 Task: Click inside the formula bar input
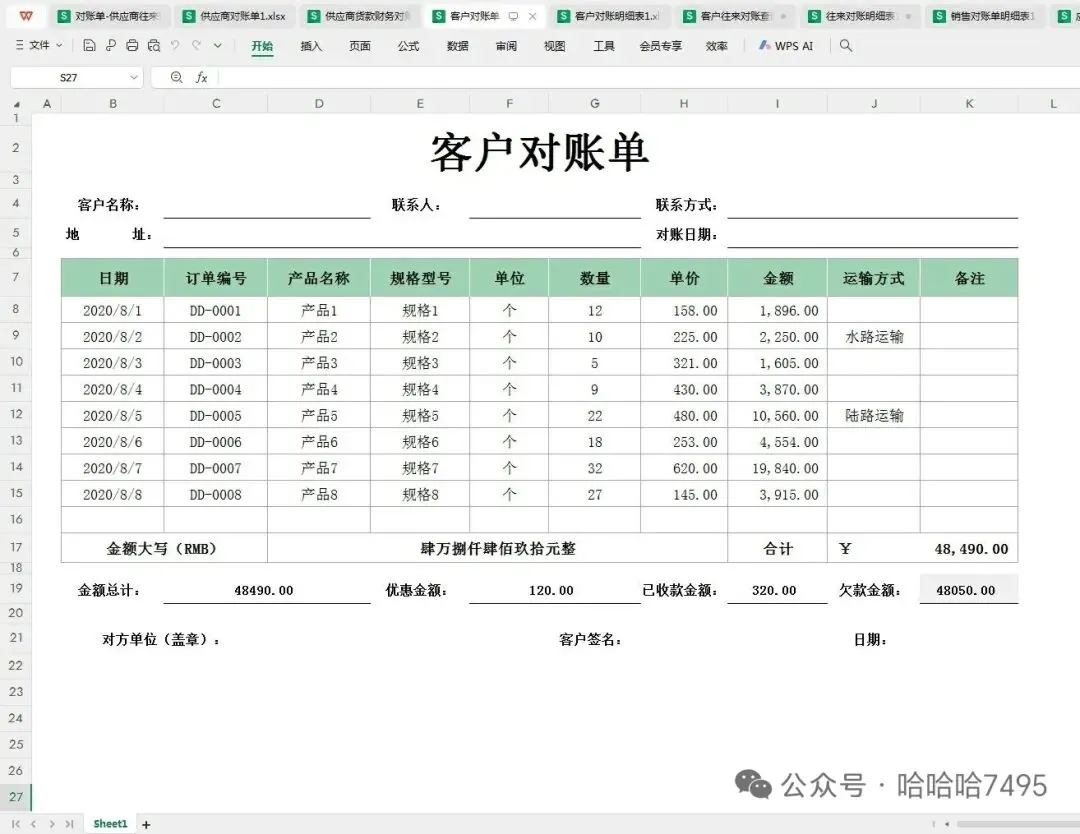tap(647, 77)
